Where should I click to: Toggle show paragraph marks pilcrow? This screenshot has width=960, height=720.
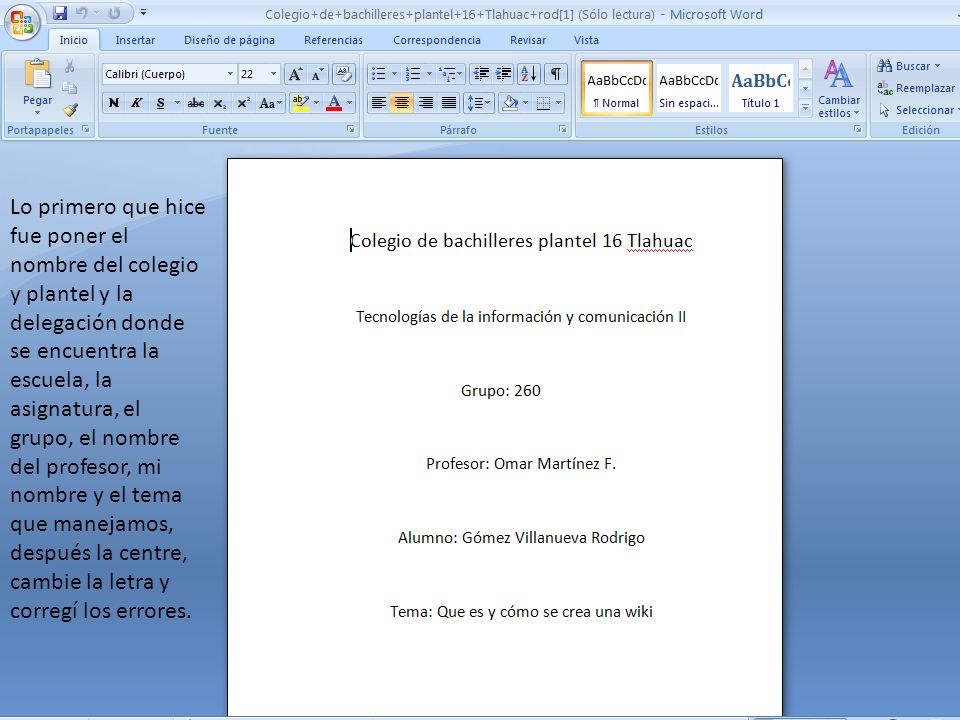555,74
